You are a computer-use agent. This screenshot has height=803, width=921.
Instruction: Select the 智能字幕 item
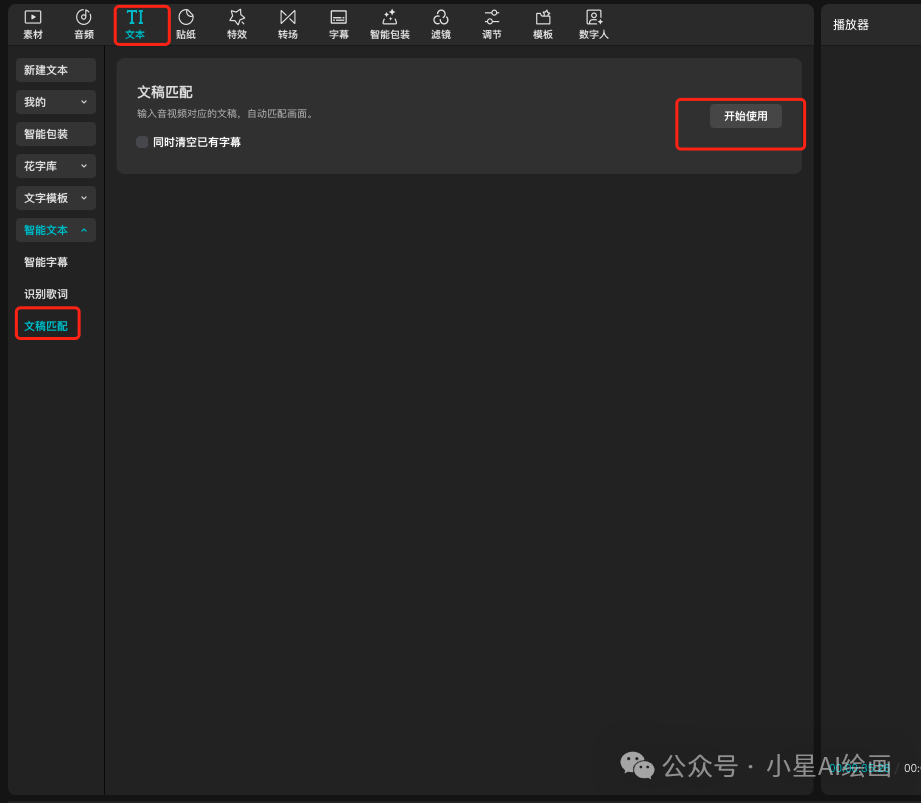[x=46, y=262]
